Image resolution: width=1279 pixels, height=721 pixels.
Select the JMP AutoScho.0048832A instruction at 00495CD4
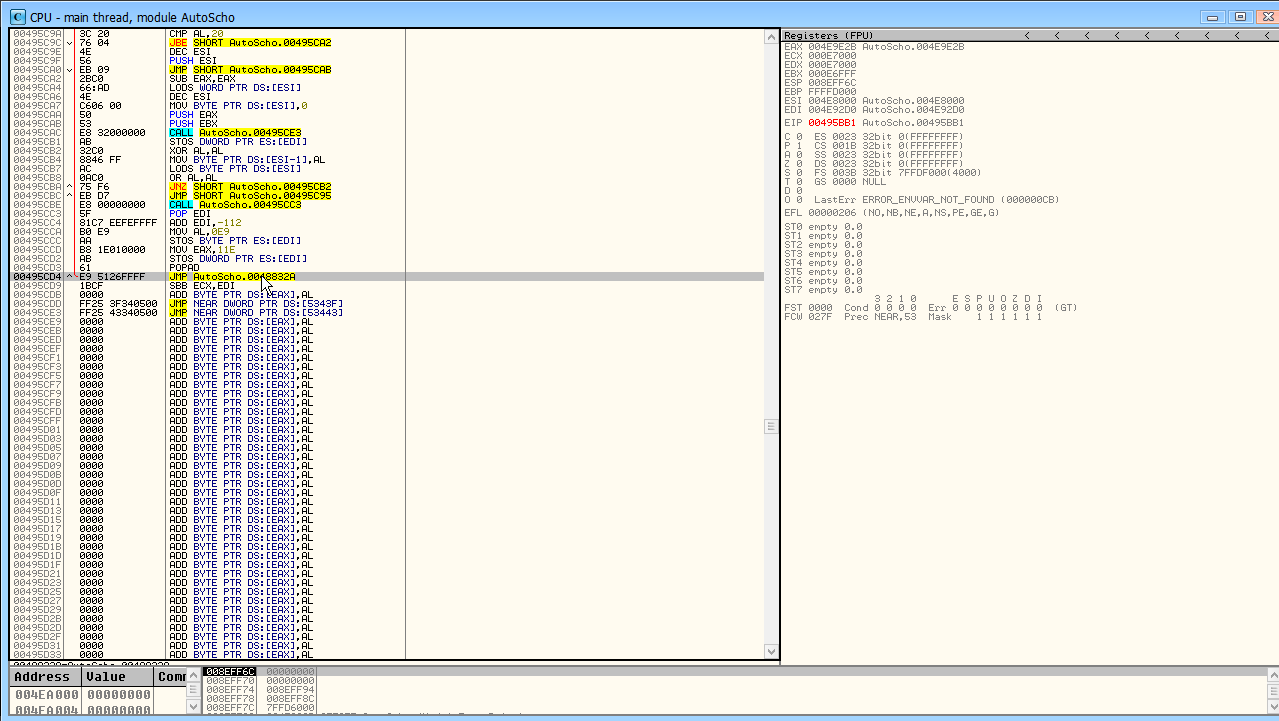pyautogui.click(x=232, y=276)
